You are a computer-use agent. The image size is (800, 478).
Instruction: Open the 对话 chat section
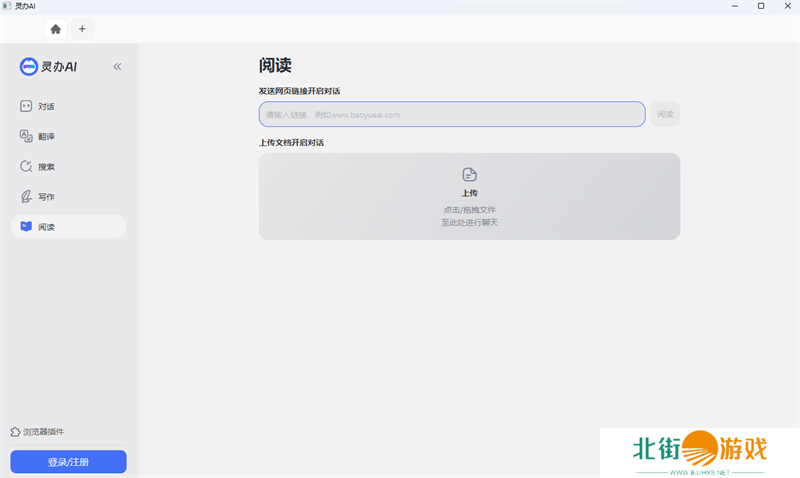click(x=46, y=106)
